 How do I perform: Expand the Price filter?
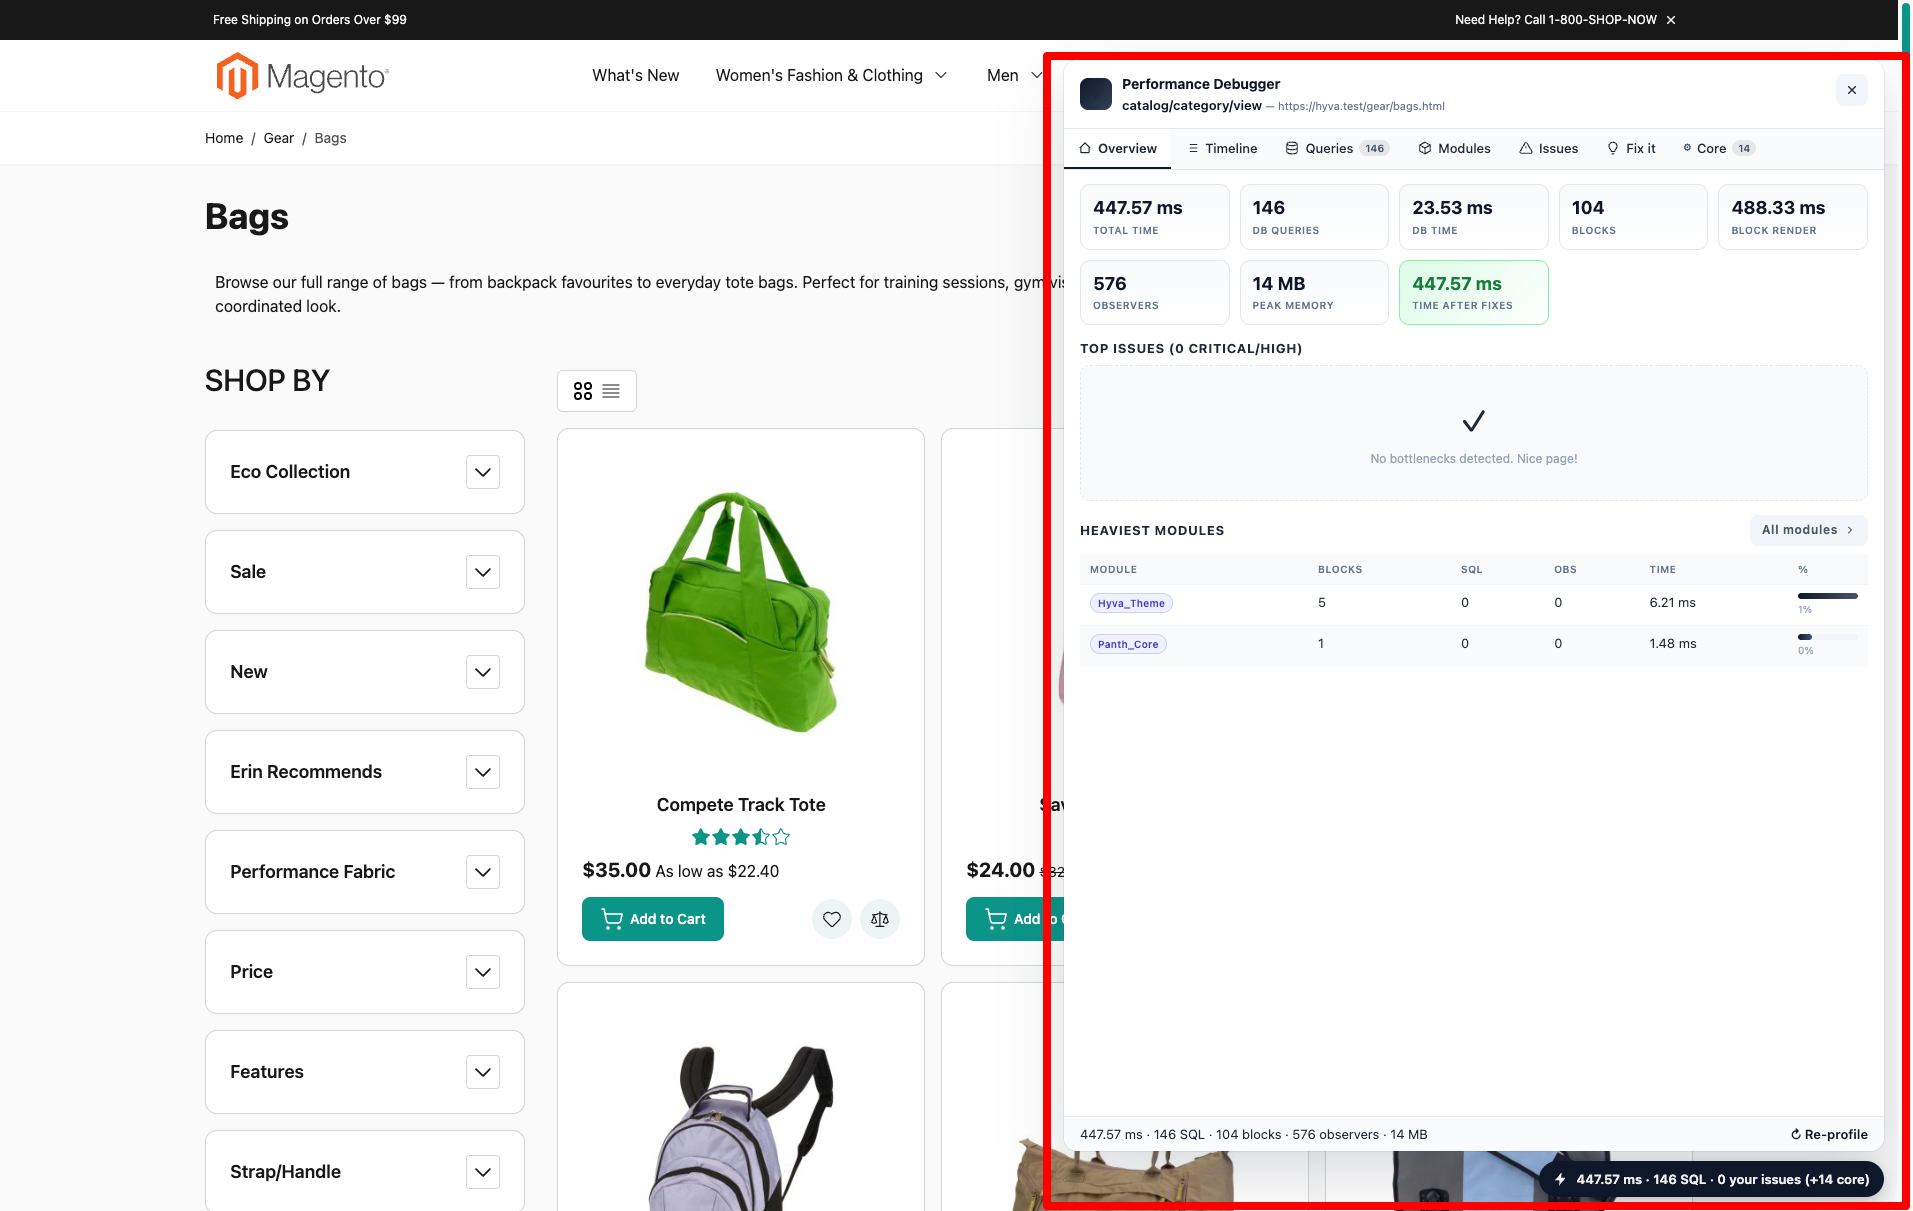[x=483, y=972]
